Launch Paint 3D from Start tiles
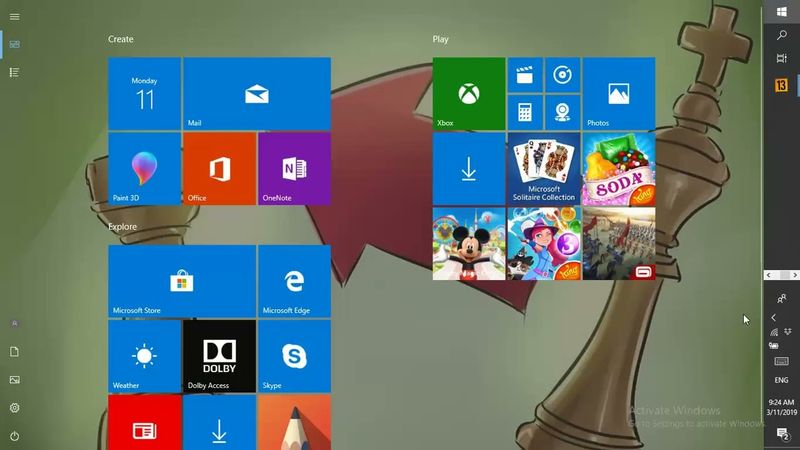800x450 pixels. tap(144, 168)
